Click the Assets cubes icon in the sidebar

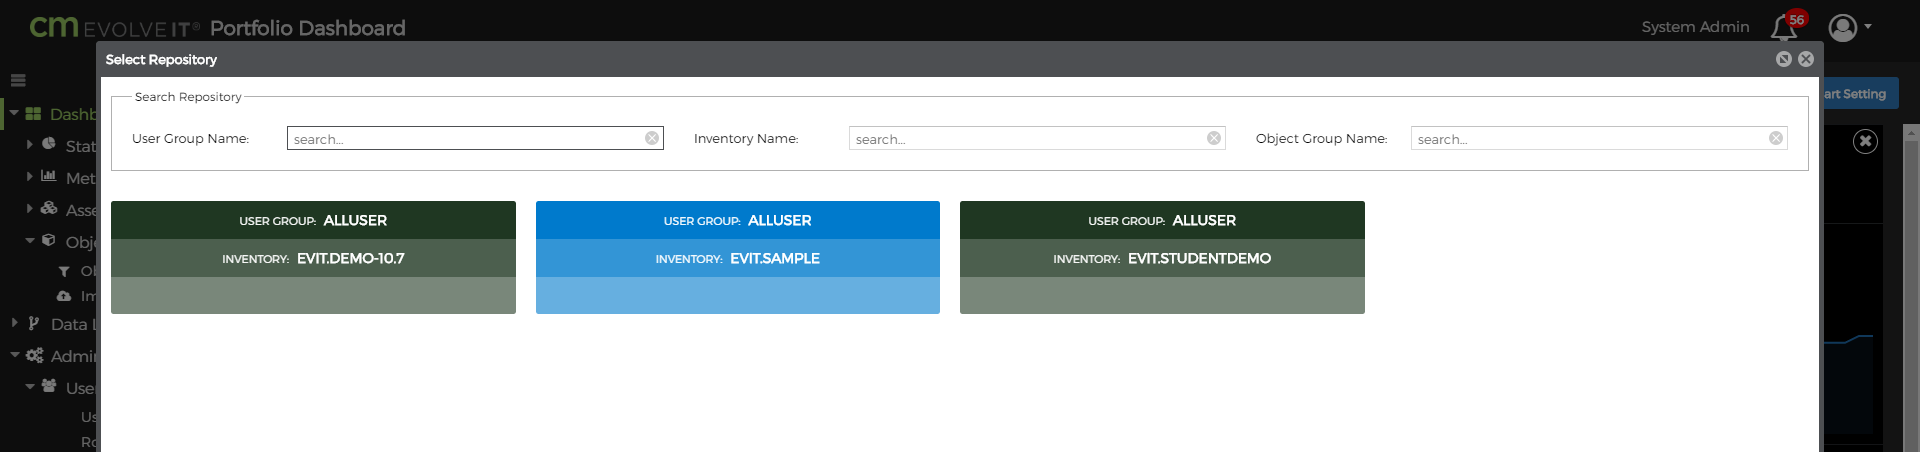pos(49,208)
